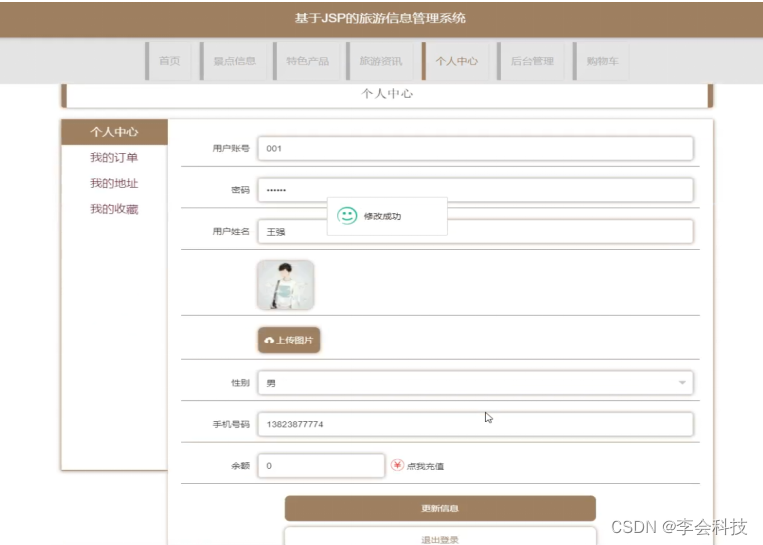Open 我的地址 in the sidebar

click(x=114, y=183)
